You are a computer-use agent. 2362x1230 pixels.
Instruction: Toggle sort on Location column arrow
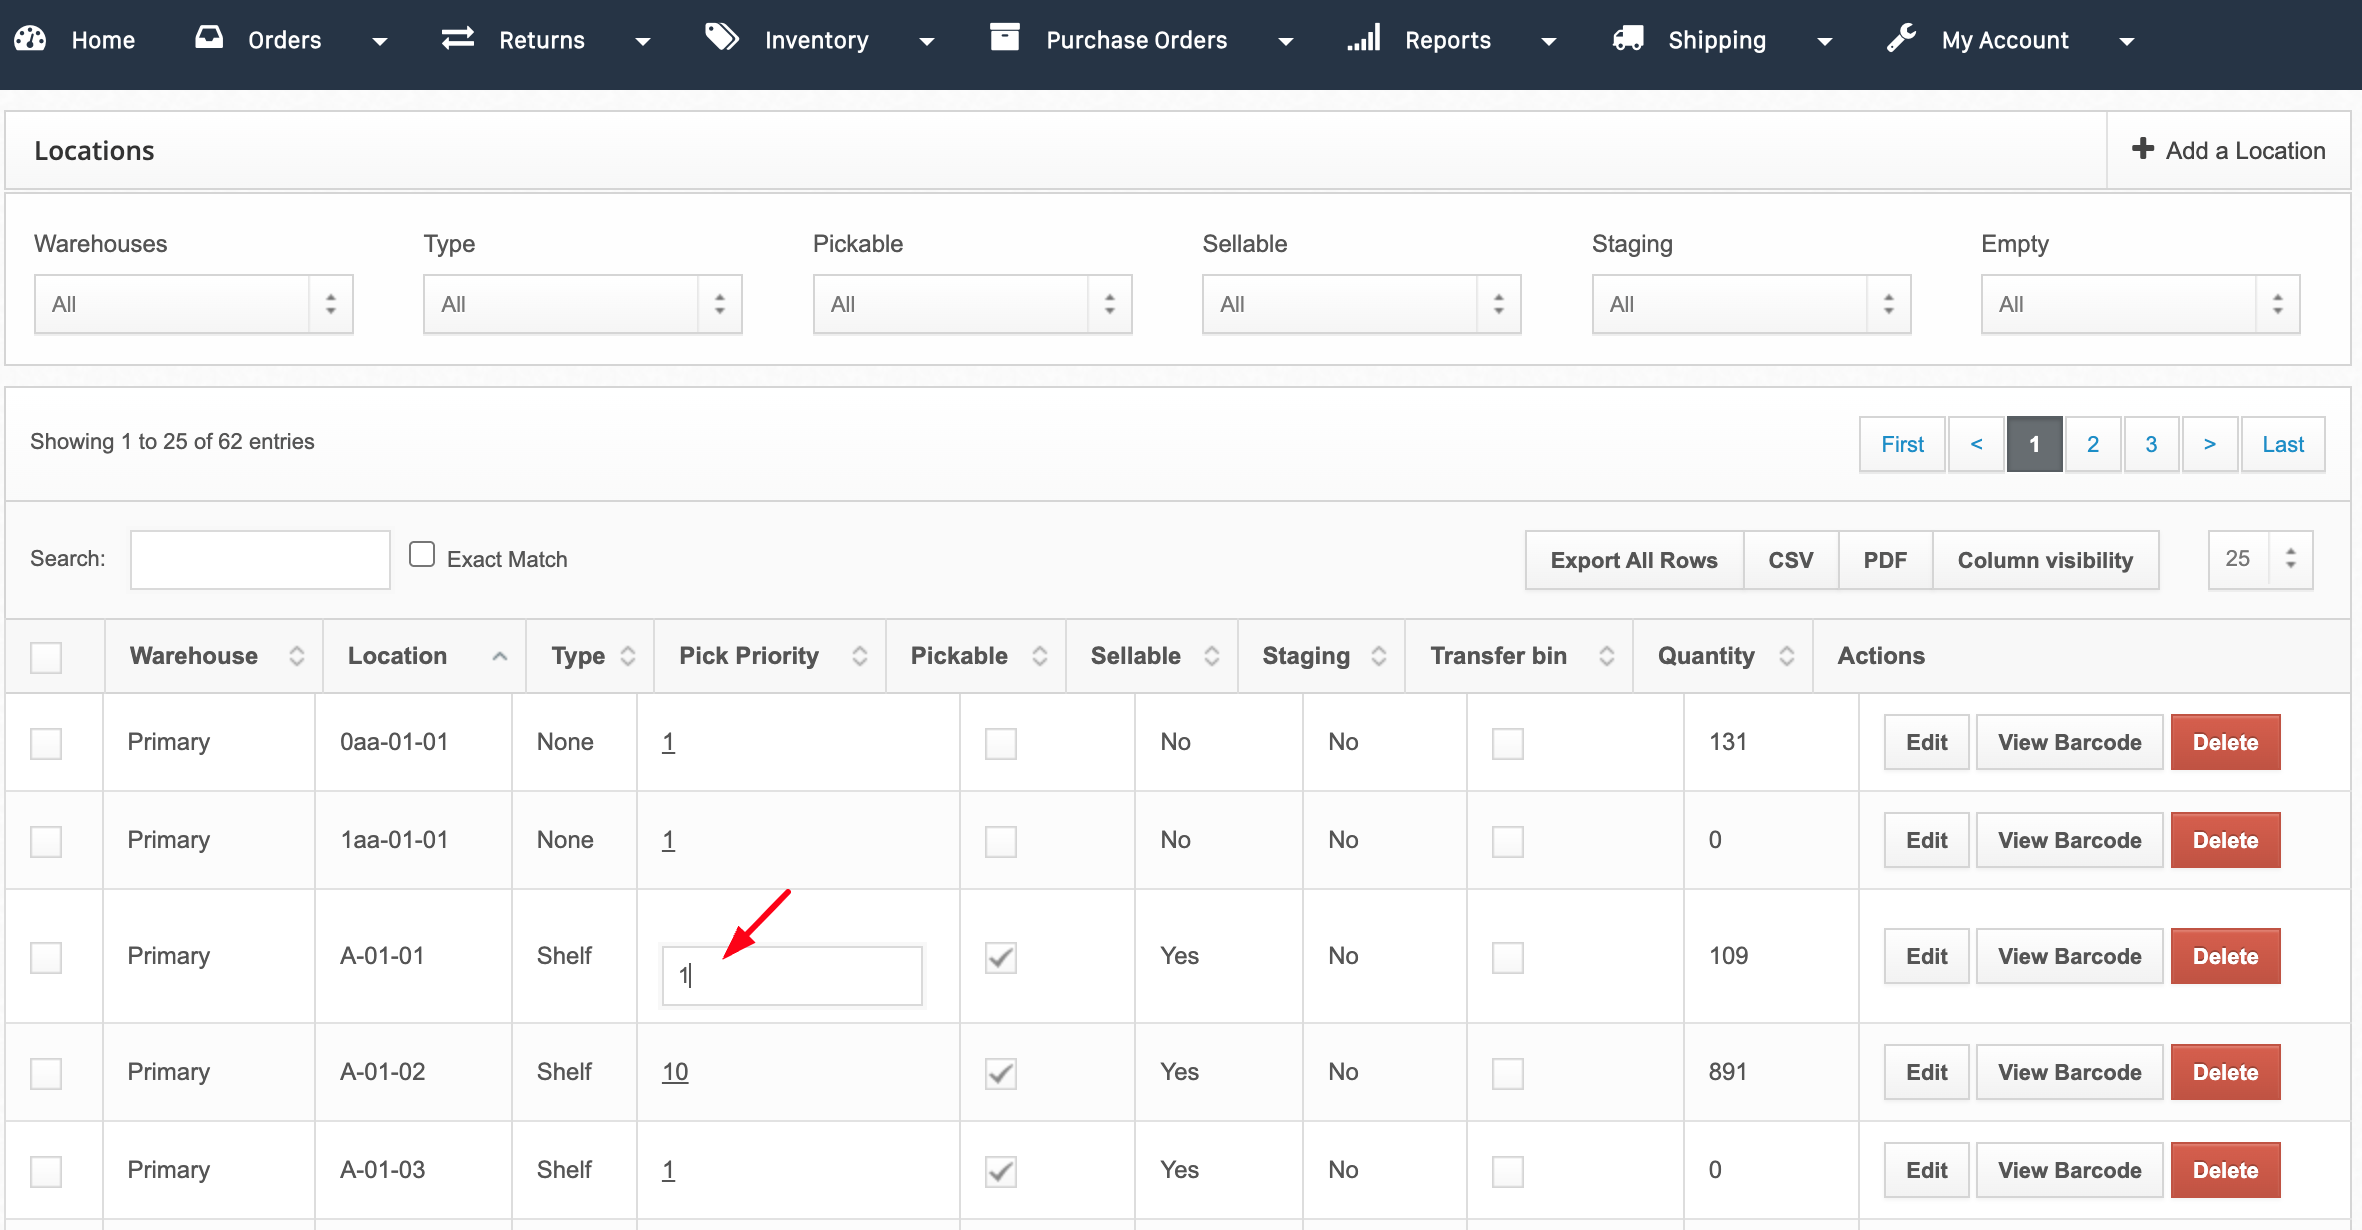pos(500,656)
